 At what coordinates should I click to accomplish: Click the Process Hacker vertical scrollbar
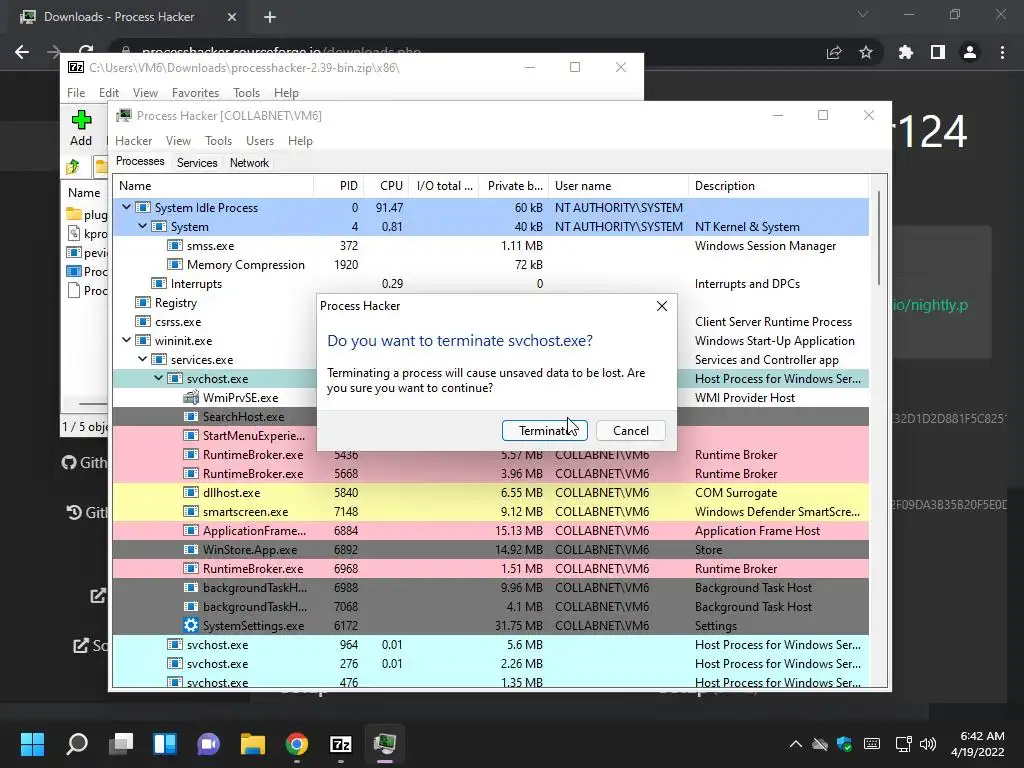[x=879, y=238]
